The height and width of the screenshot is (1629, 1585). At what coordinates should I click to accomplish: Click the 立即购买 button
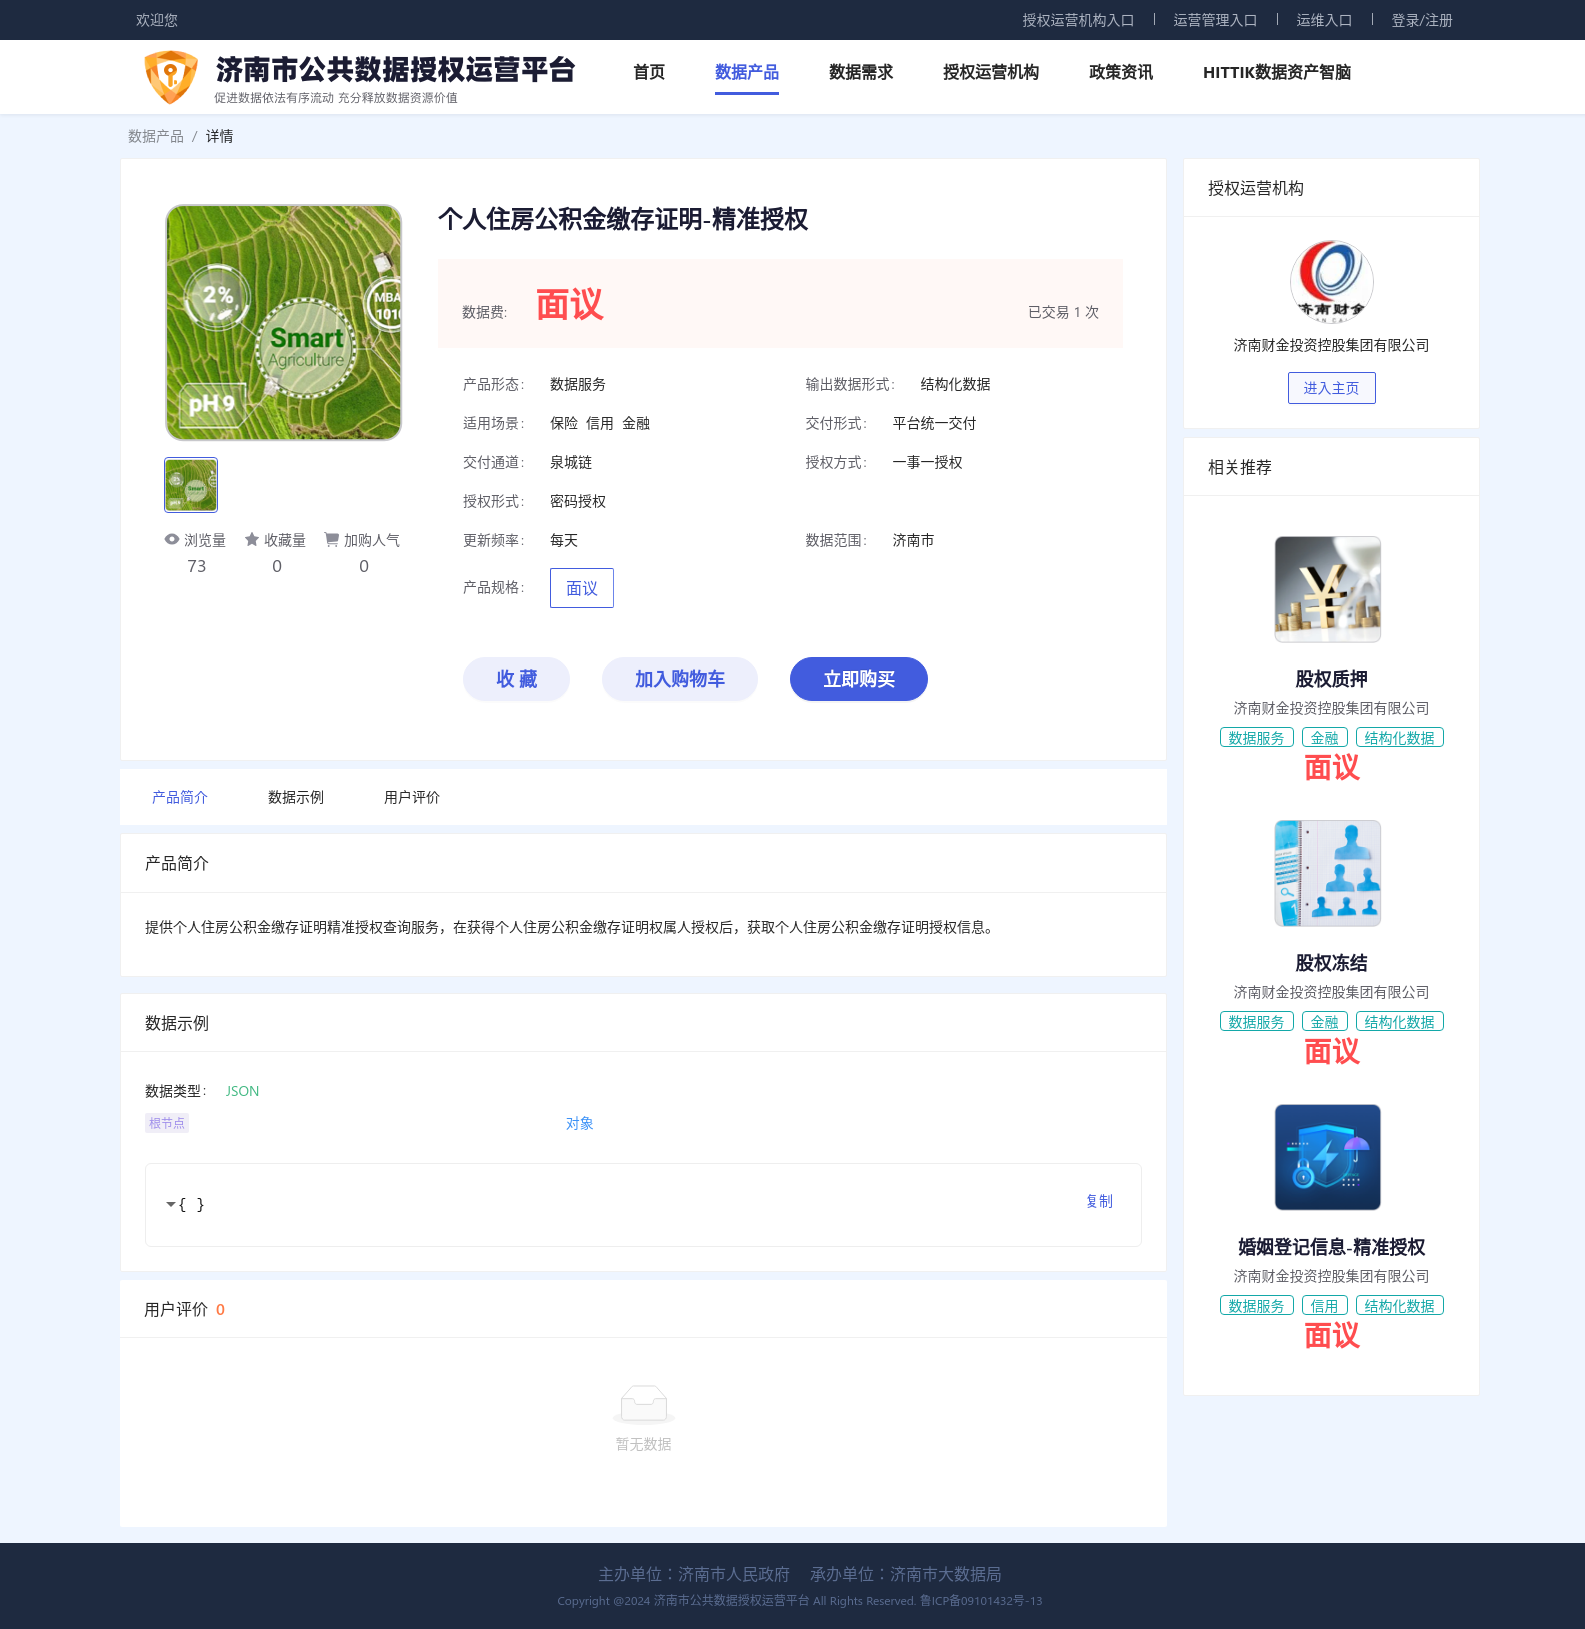pyautogui.click(x=859, y=679)
